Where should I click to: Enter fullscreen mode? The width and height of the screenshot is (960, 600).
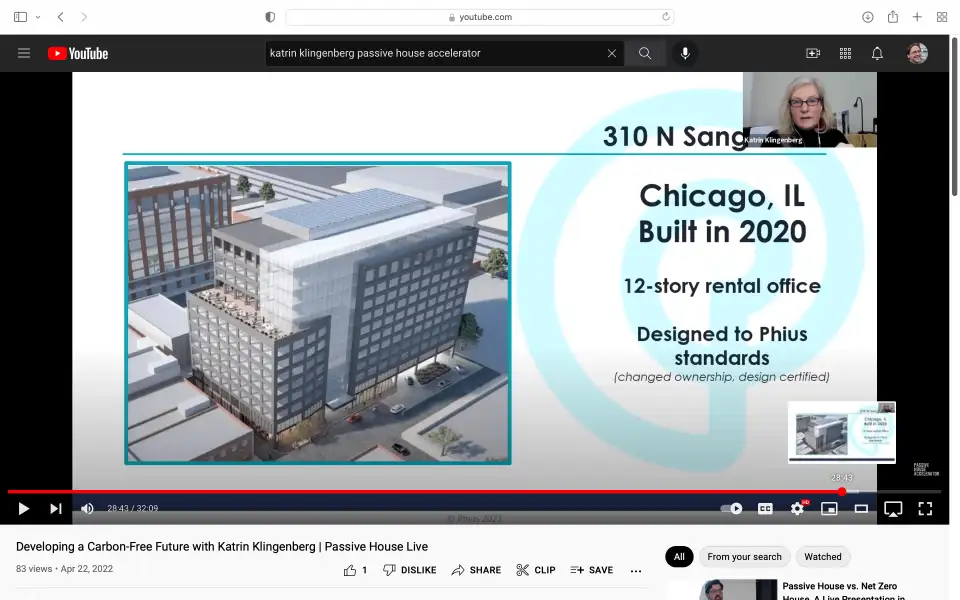point(925,508)
